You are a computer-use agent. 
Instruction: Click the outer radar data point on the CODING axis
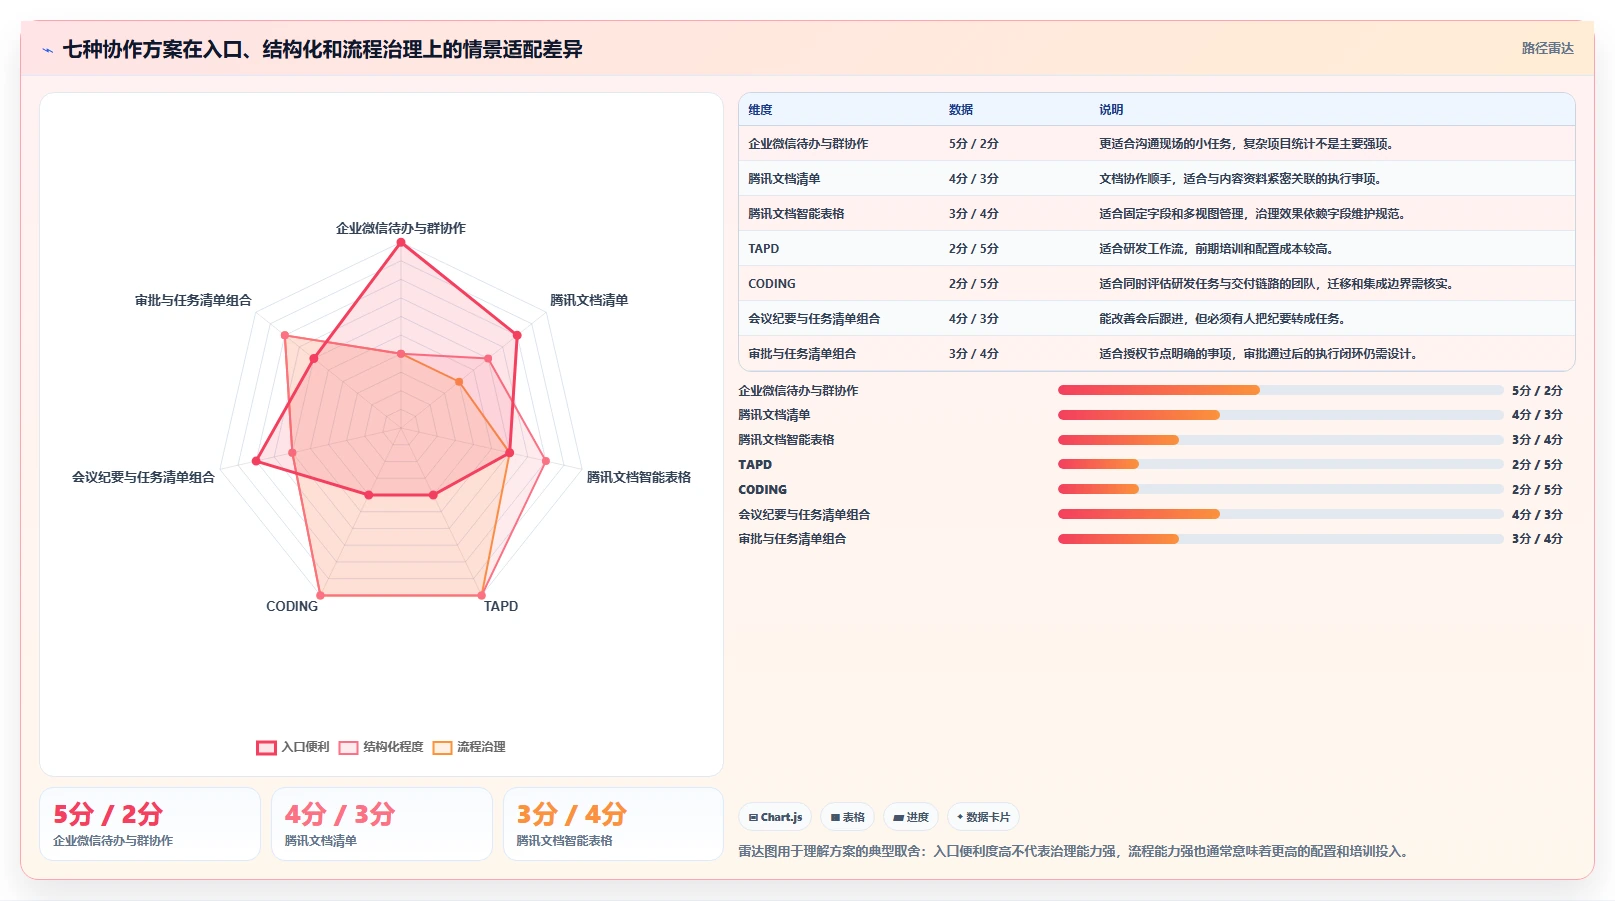[320, 597]
